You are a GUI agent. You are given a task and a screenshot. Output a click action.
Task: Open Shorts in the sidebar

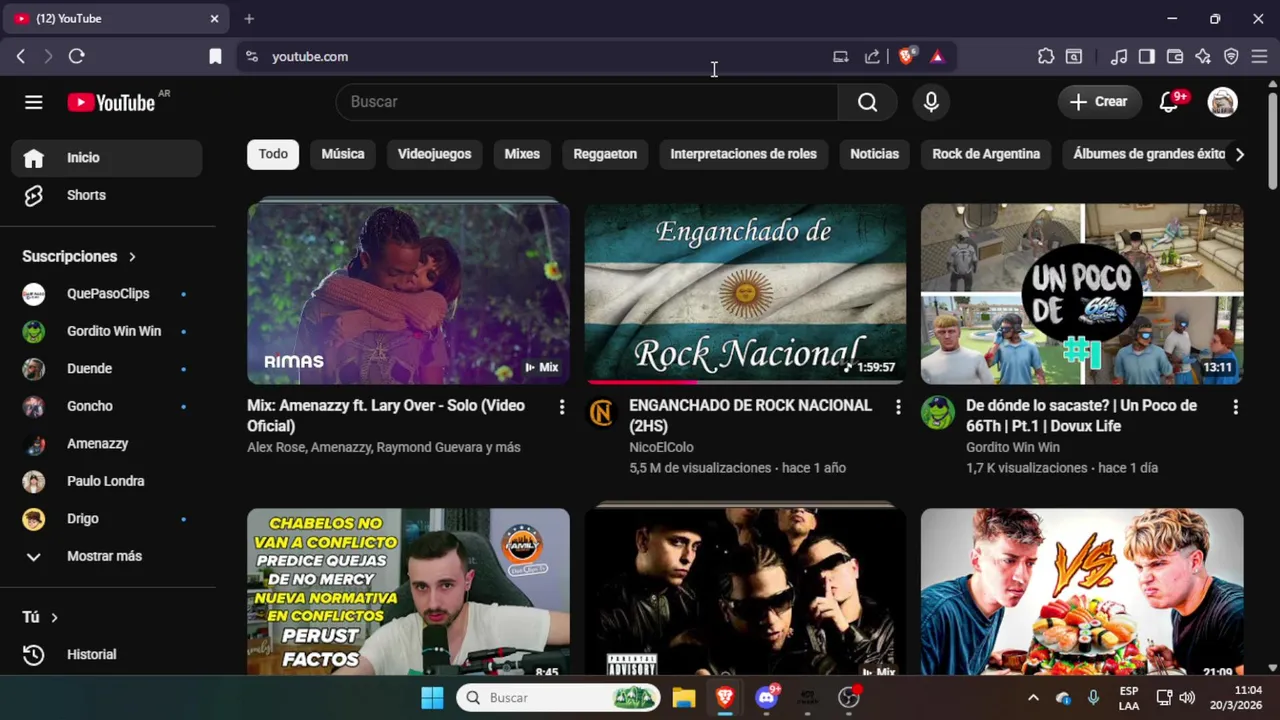coord(107,195)
